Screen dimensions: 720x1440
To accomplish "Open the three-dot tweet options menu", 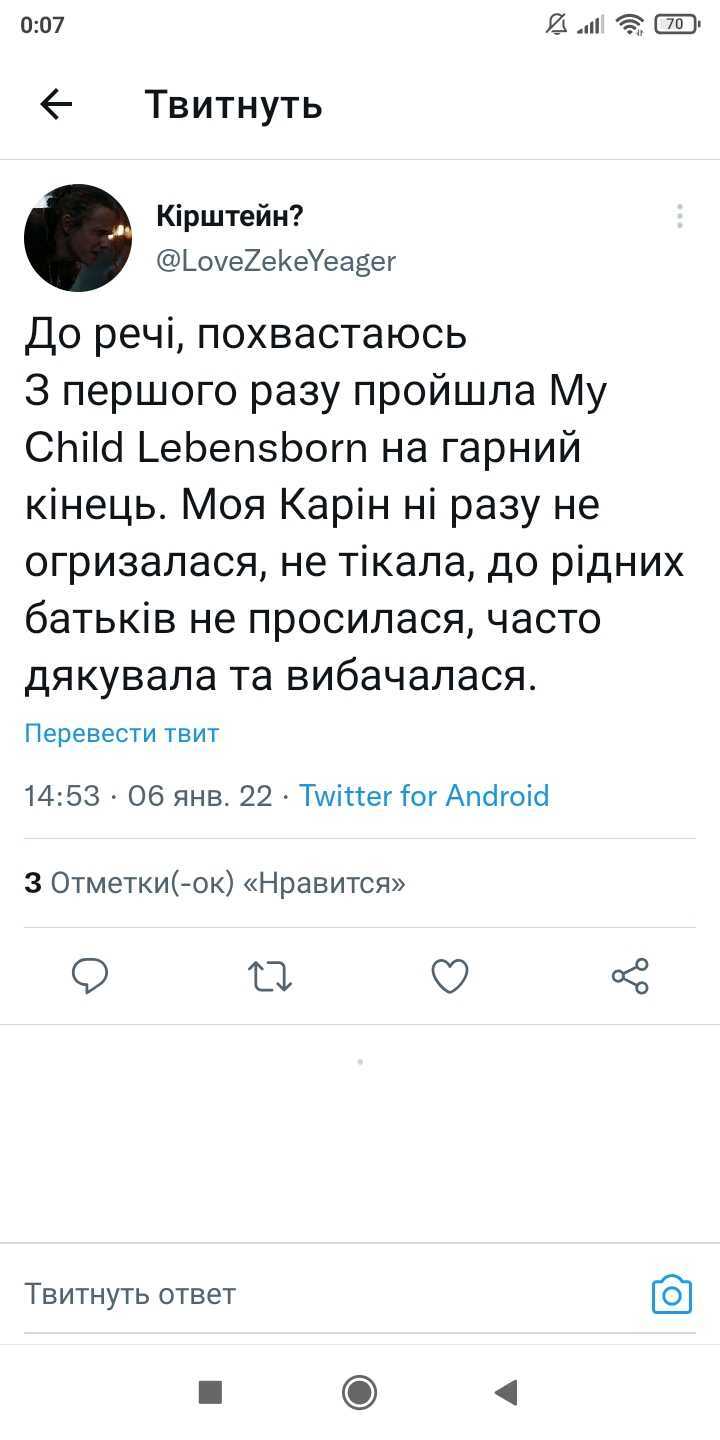I will point(680,216).
